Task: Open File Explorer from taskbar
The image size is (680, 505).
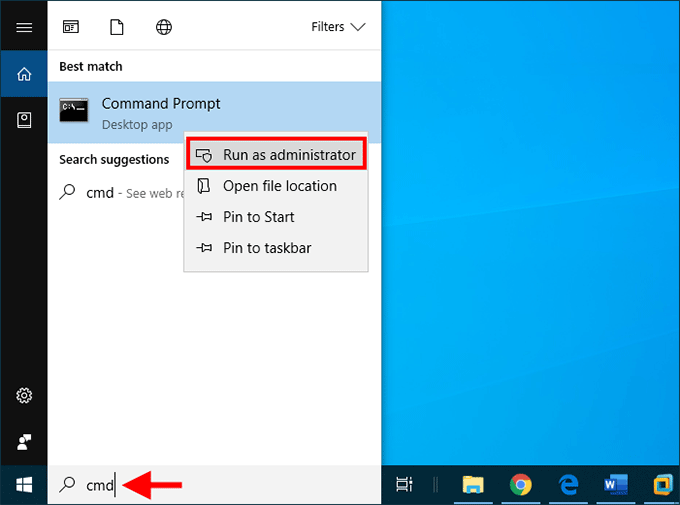Action: [x=473, y=485]
